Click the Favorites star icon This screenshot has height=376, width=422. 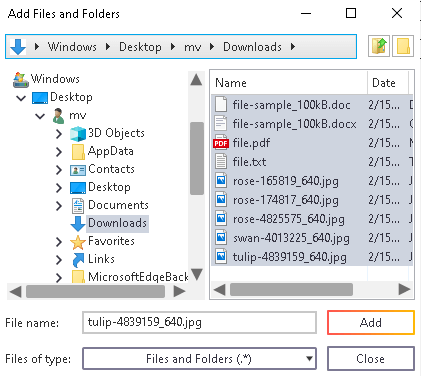pyautogui.click(x=78, y=242)
